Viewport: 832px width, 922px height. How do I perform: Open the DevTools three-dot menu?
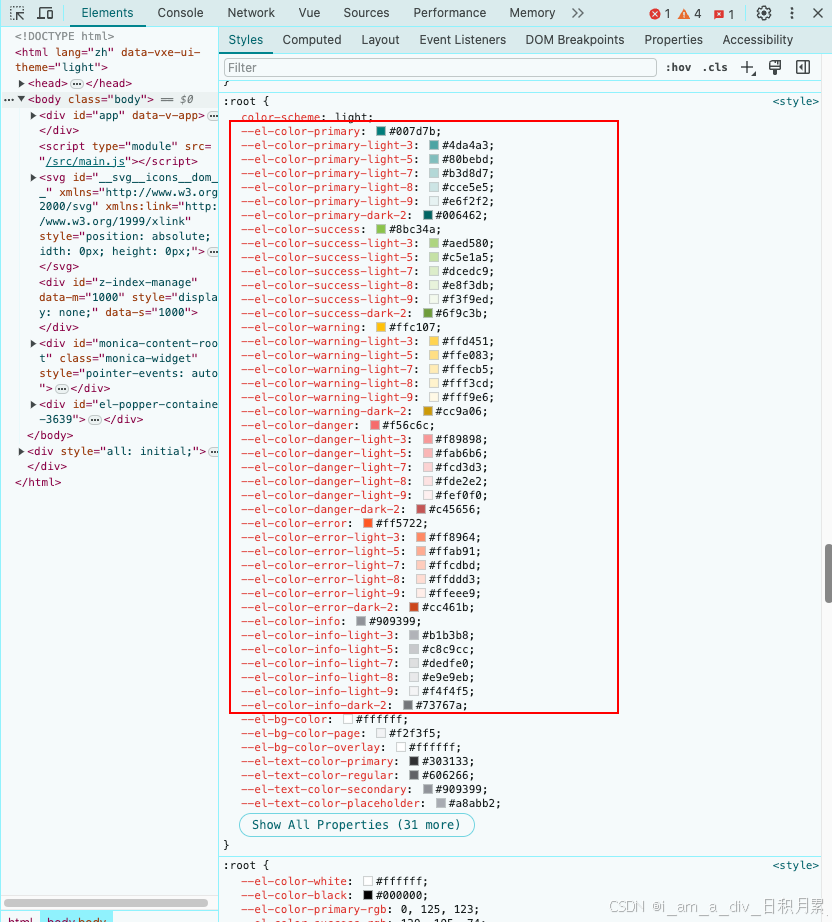tap(792, 13)
